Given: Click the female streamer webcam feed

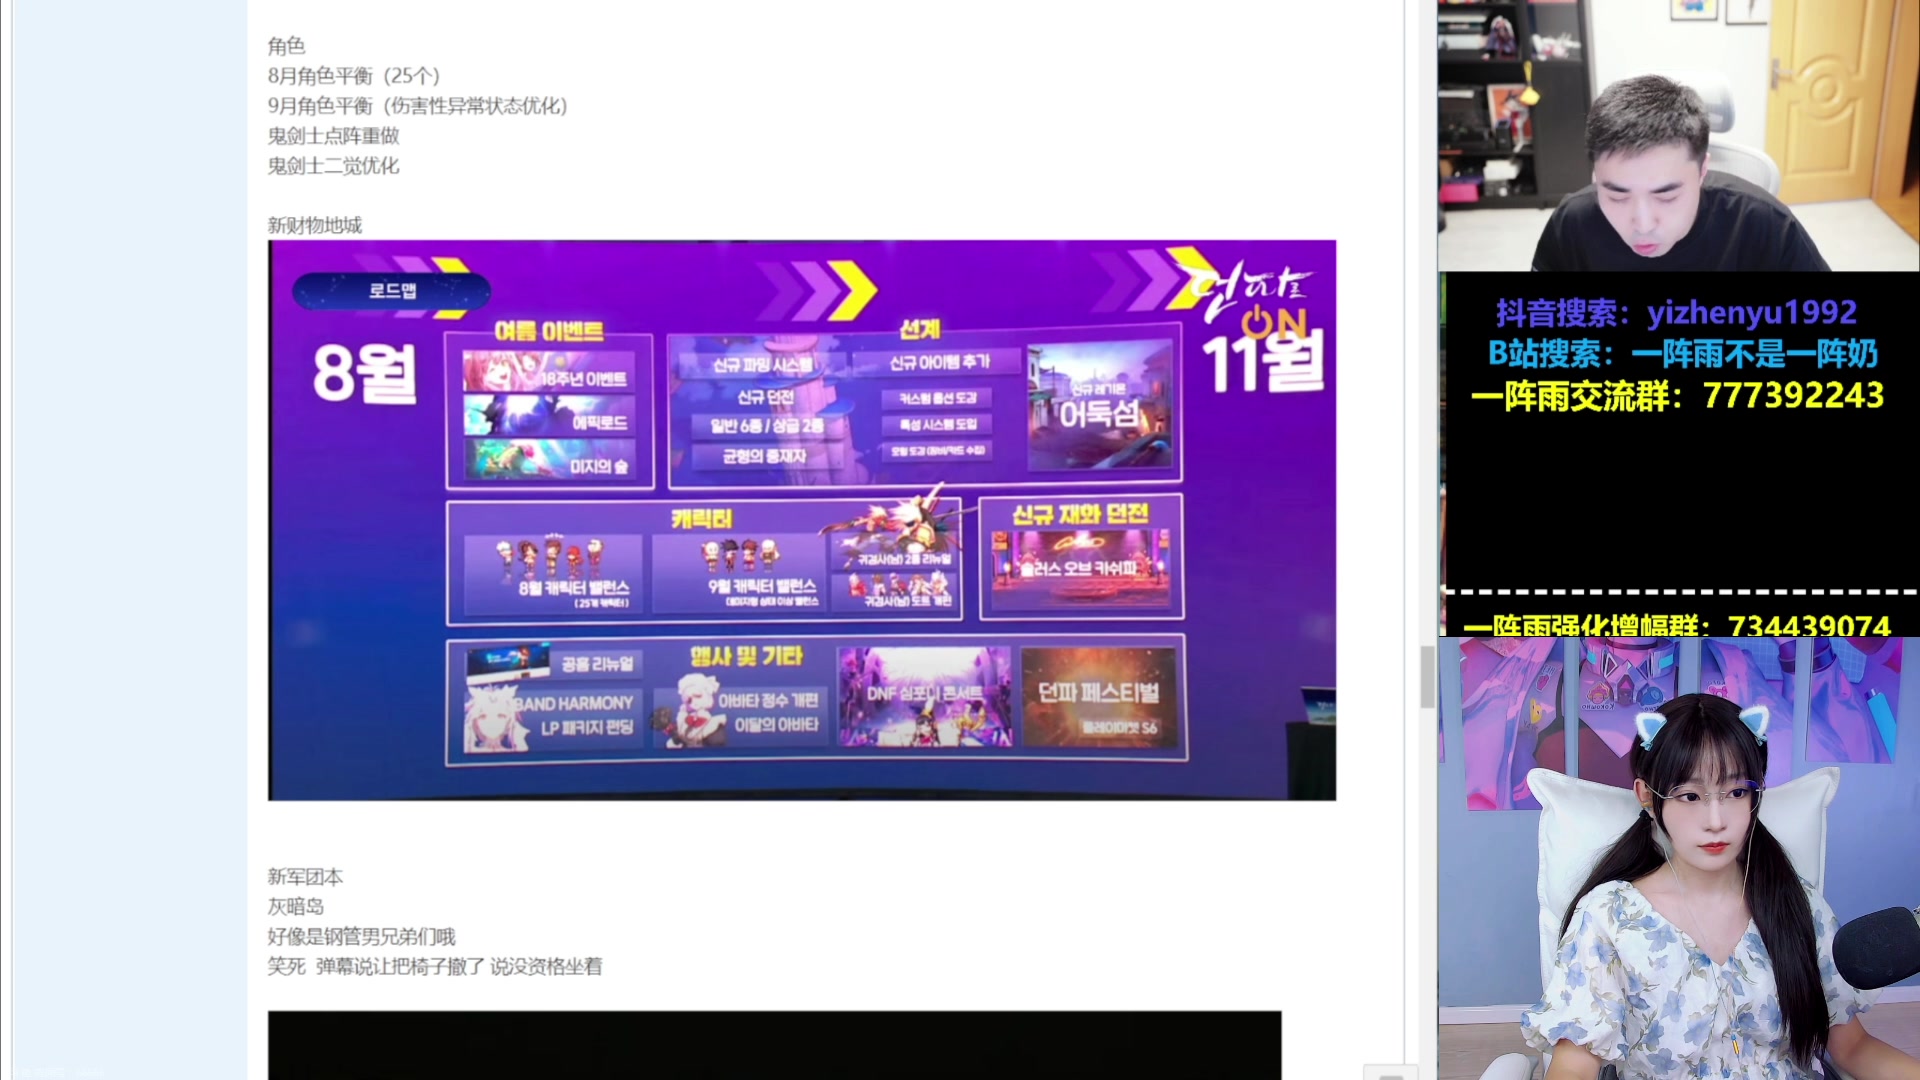Looking at the screenshot, I should click(1678, 858).
